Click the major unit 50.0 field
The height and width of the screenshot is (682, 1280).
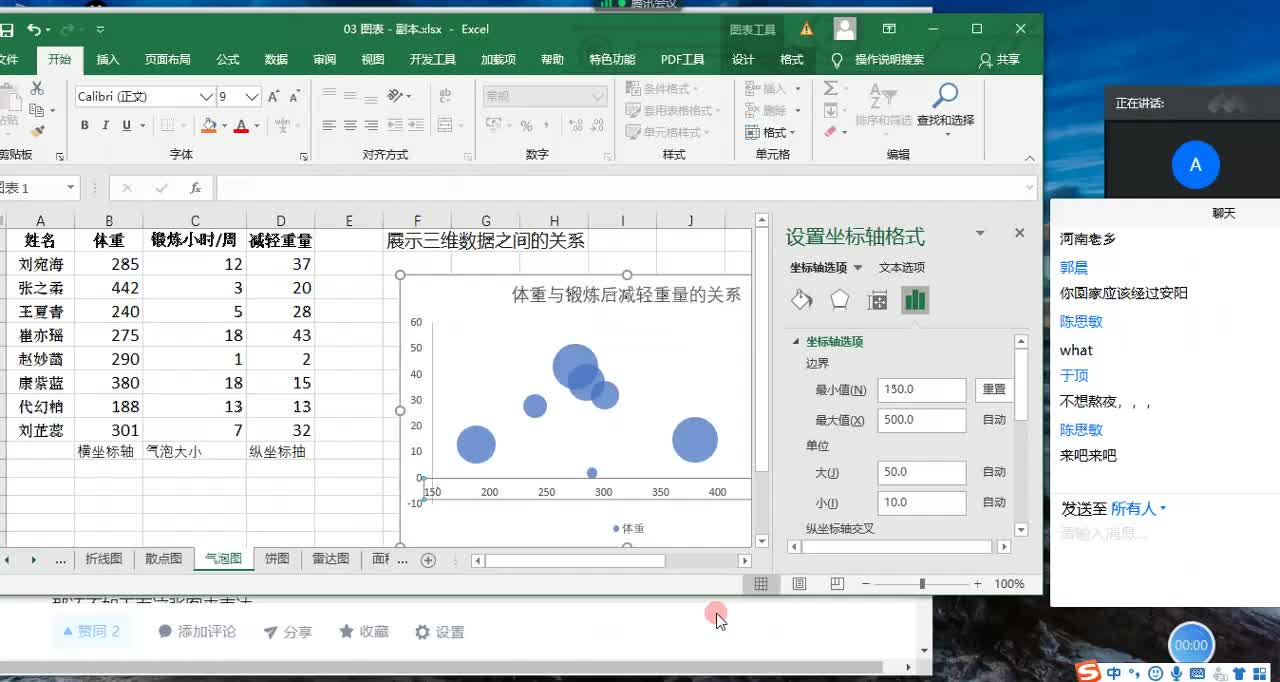(922, 472)
